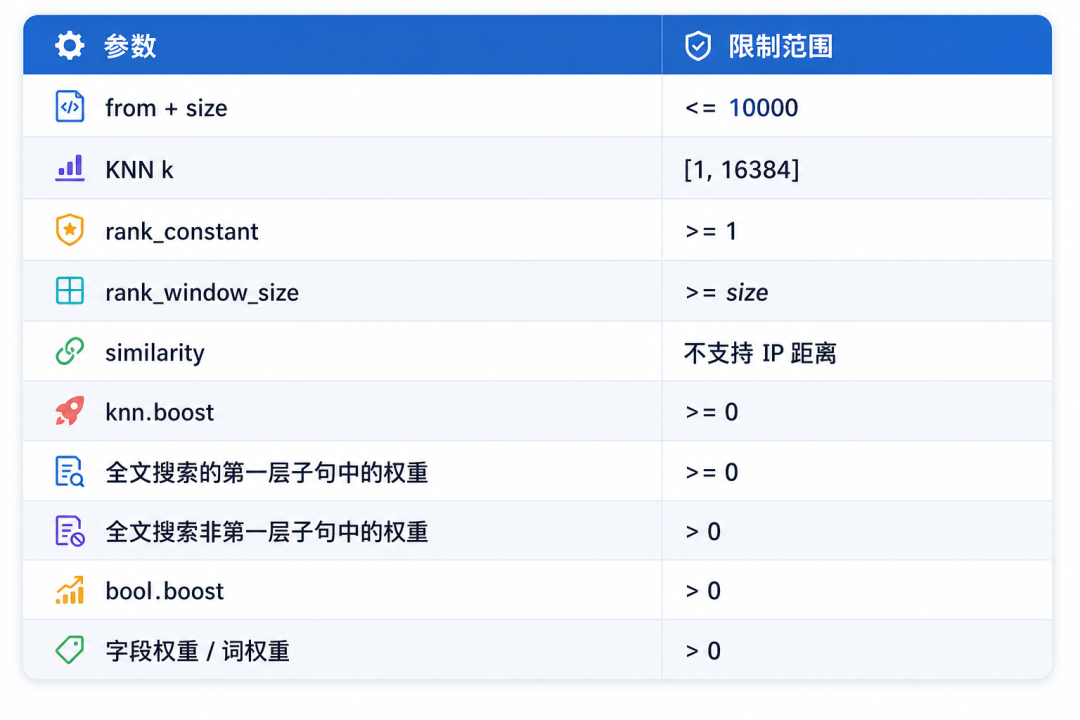Click the rank_window_size parameter name
The width and height of the screenshot is (1080, 720).
pos(202,292)
